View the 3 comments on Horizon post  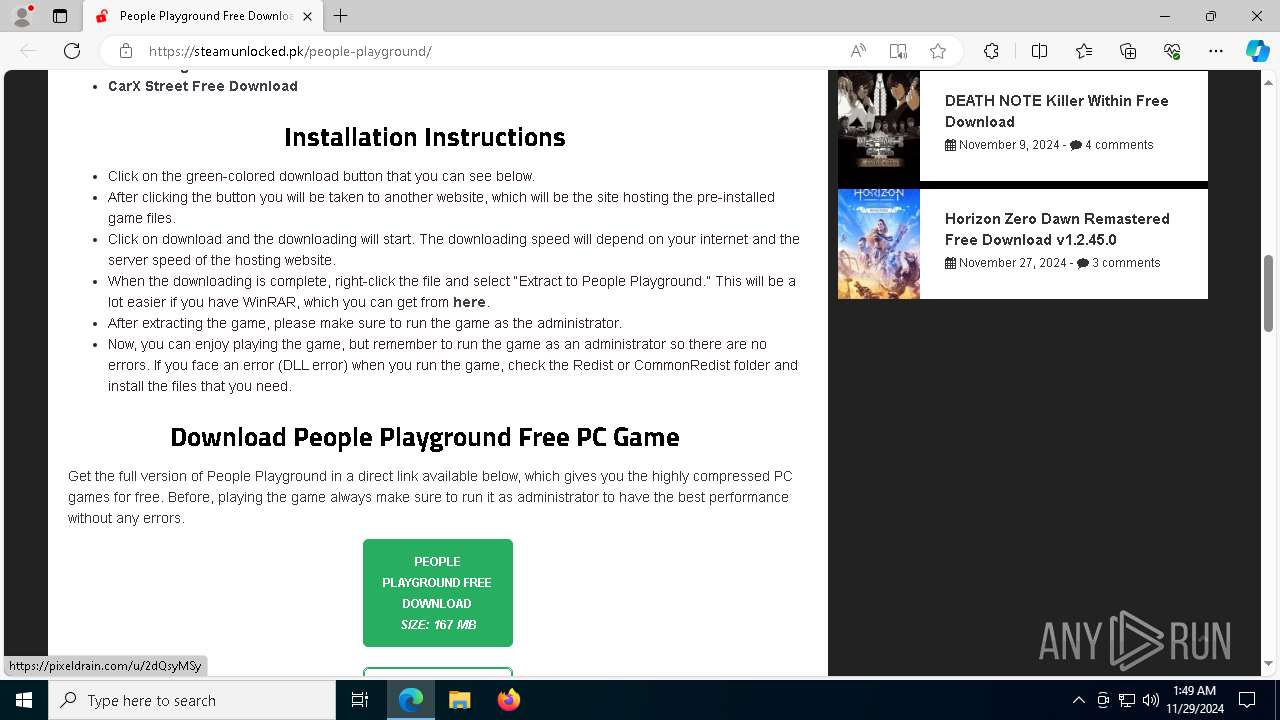(1119, 263)
